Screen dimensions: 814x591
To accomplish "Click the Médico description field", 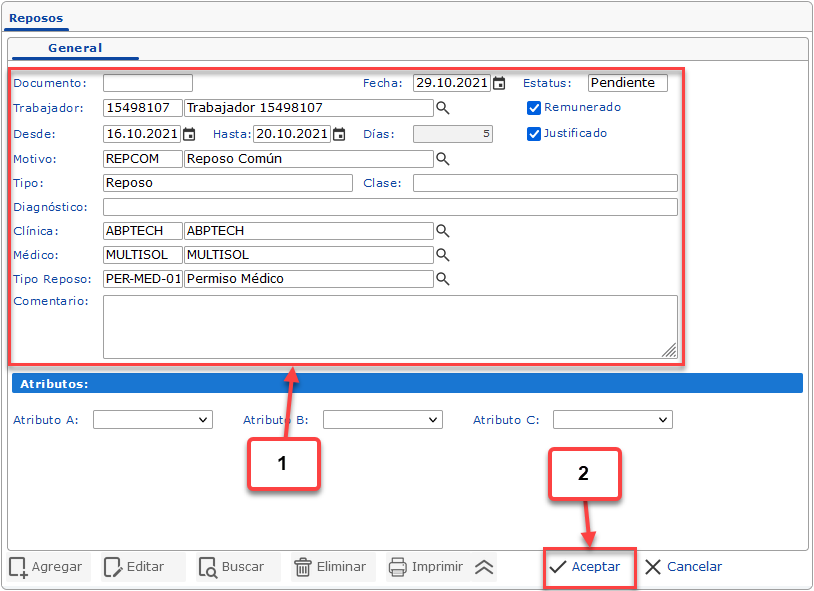I will pyautogui.click(x=309, y=254).
